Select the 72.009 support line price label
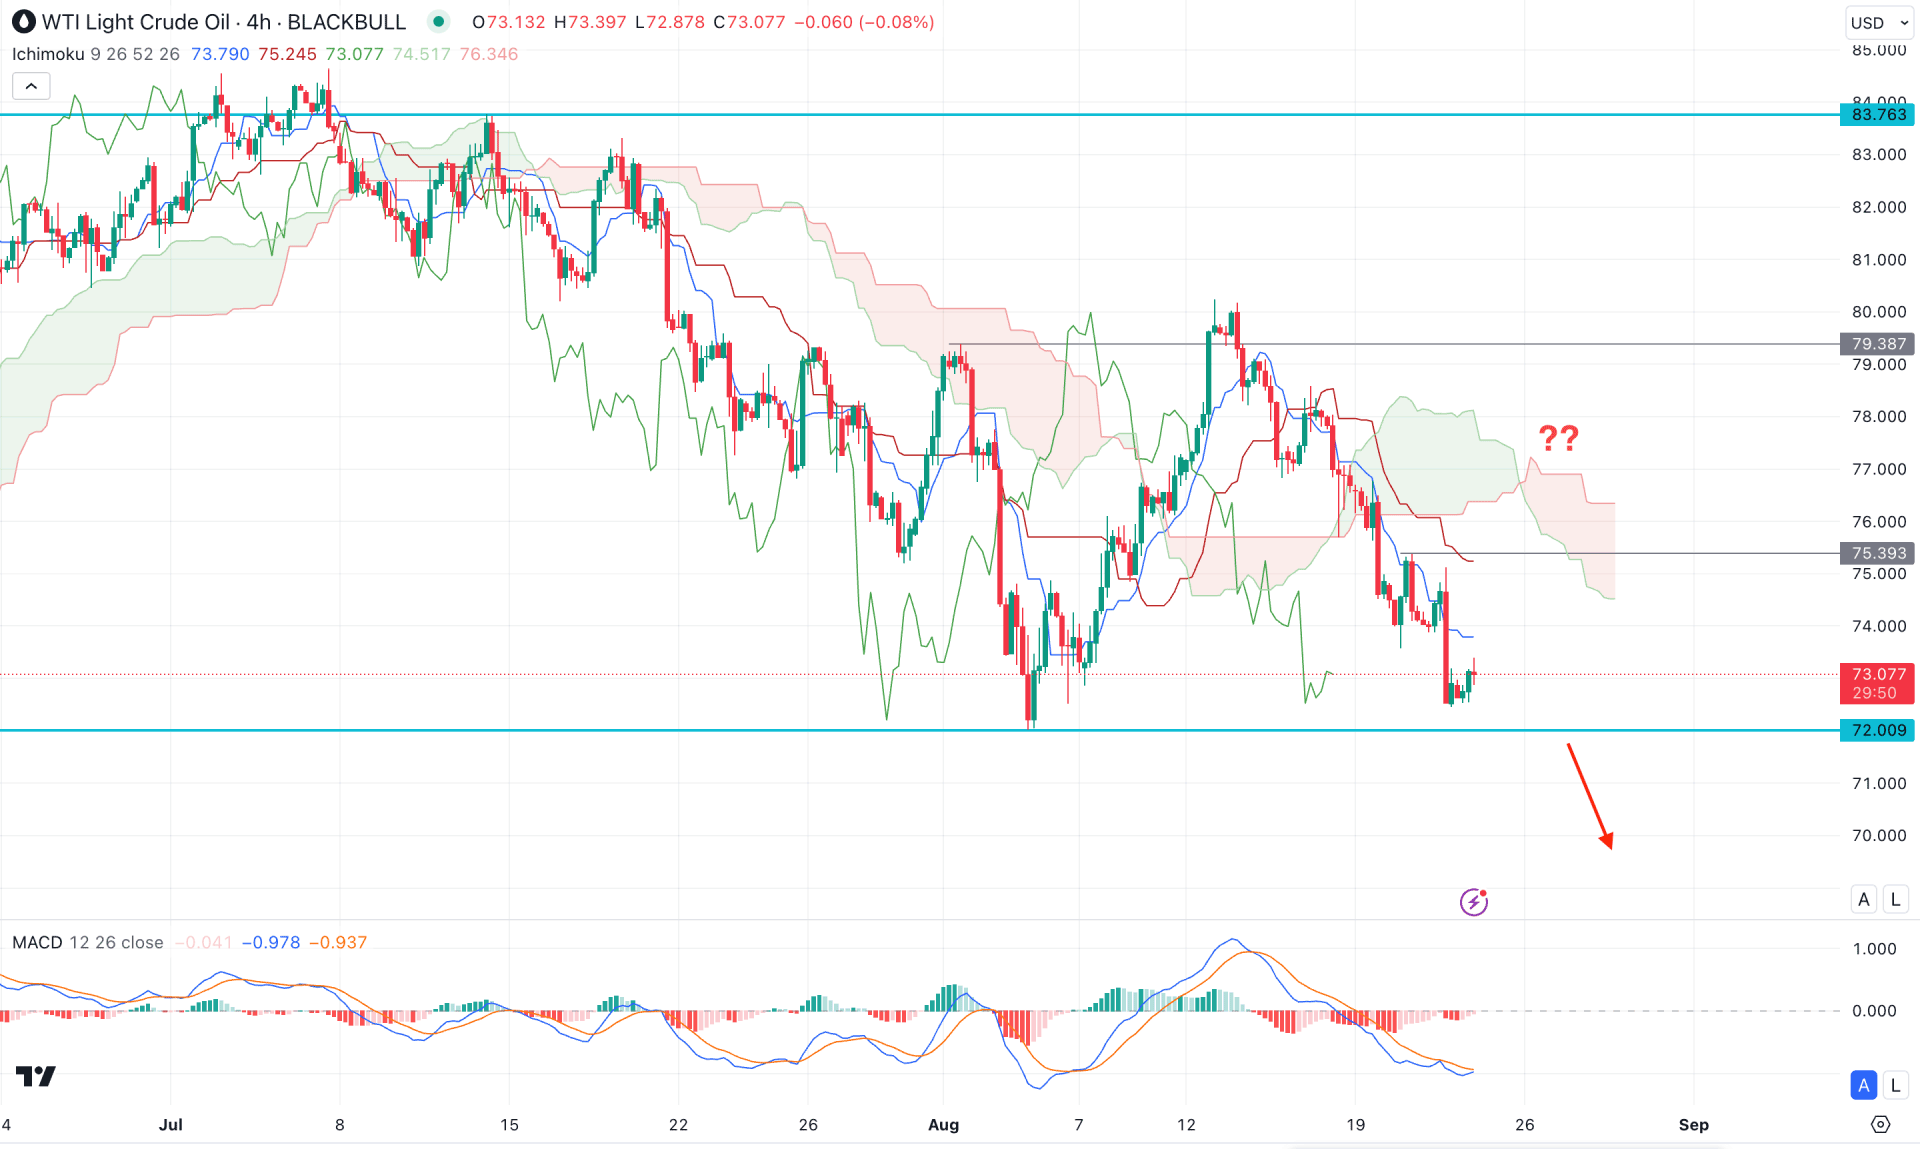Viewport: 1920px width, 1149px height. (1878, 730)
